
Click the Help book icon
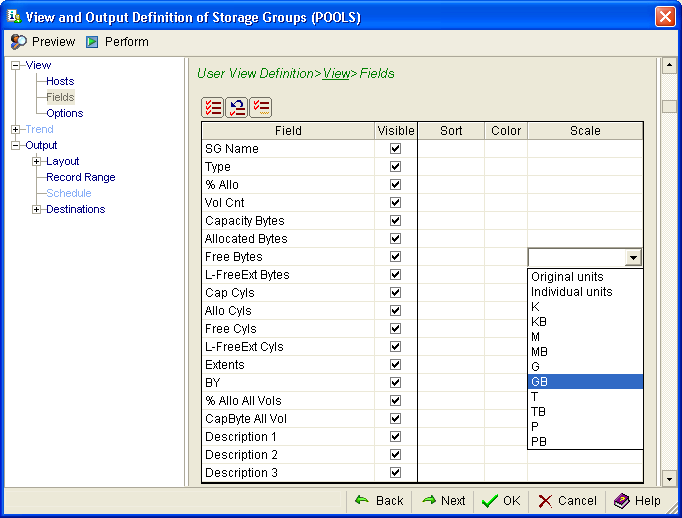pos(621,501)
